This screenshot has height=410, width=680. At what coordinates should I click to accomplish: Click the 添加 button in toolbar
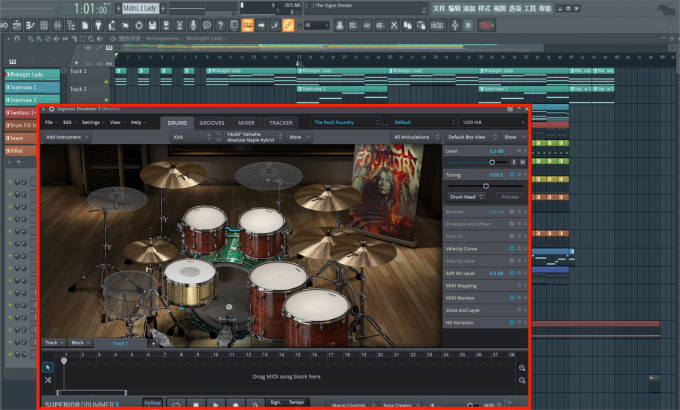click(x=436, y=26)
